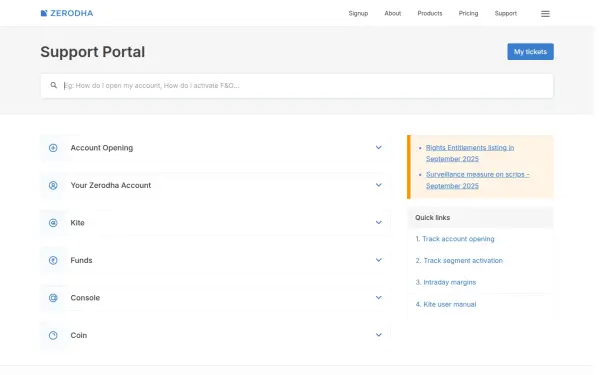Expand the Funds section chevron

378,260
